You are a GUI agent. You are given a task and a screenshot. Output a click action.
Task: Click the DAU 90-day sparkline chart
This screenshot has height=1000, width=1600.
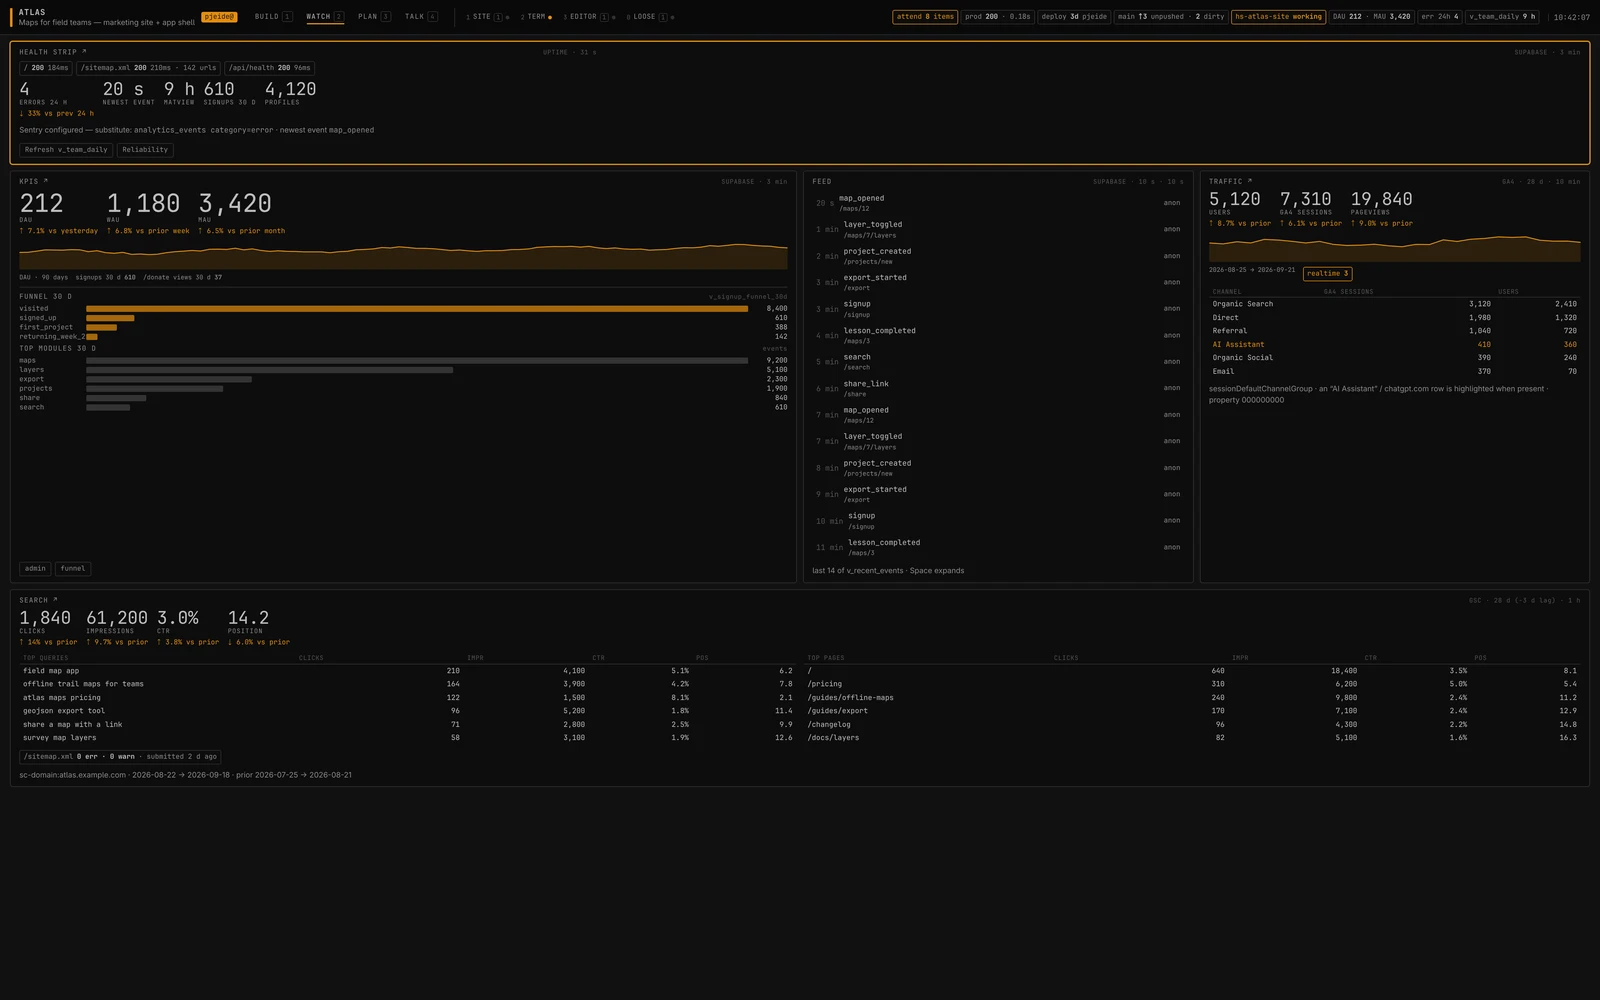click(x=403, y=255)
